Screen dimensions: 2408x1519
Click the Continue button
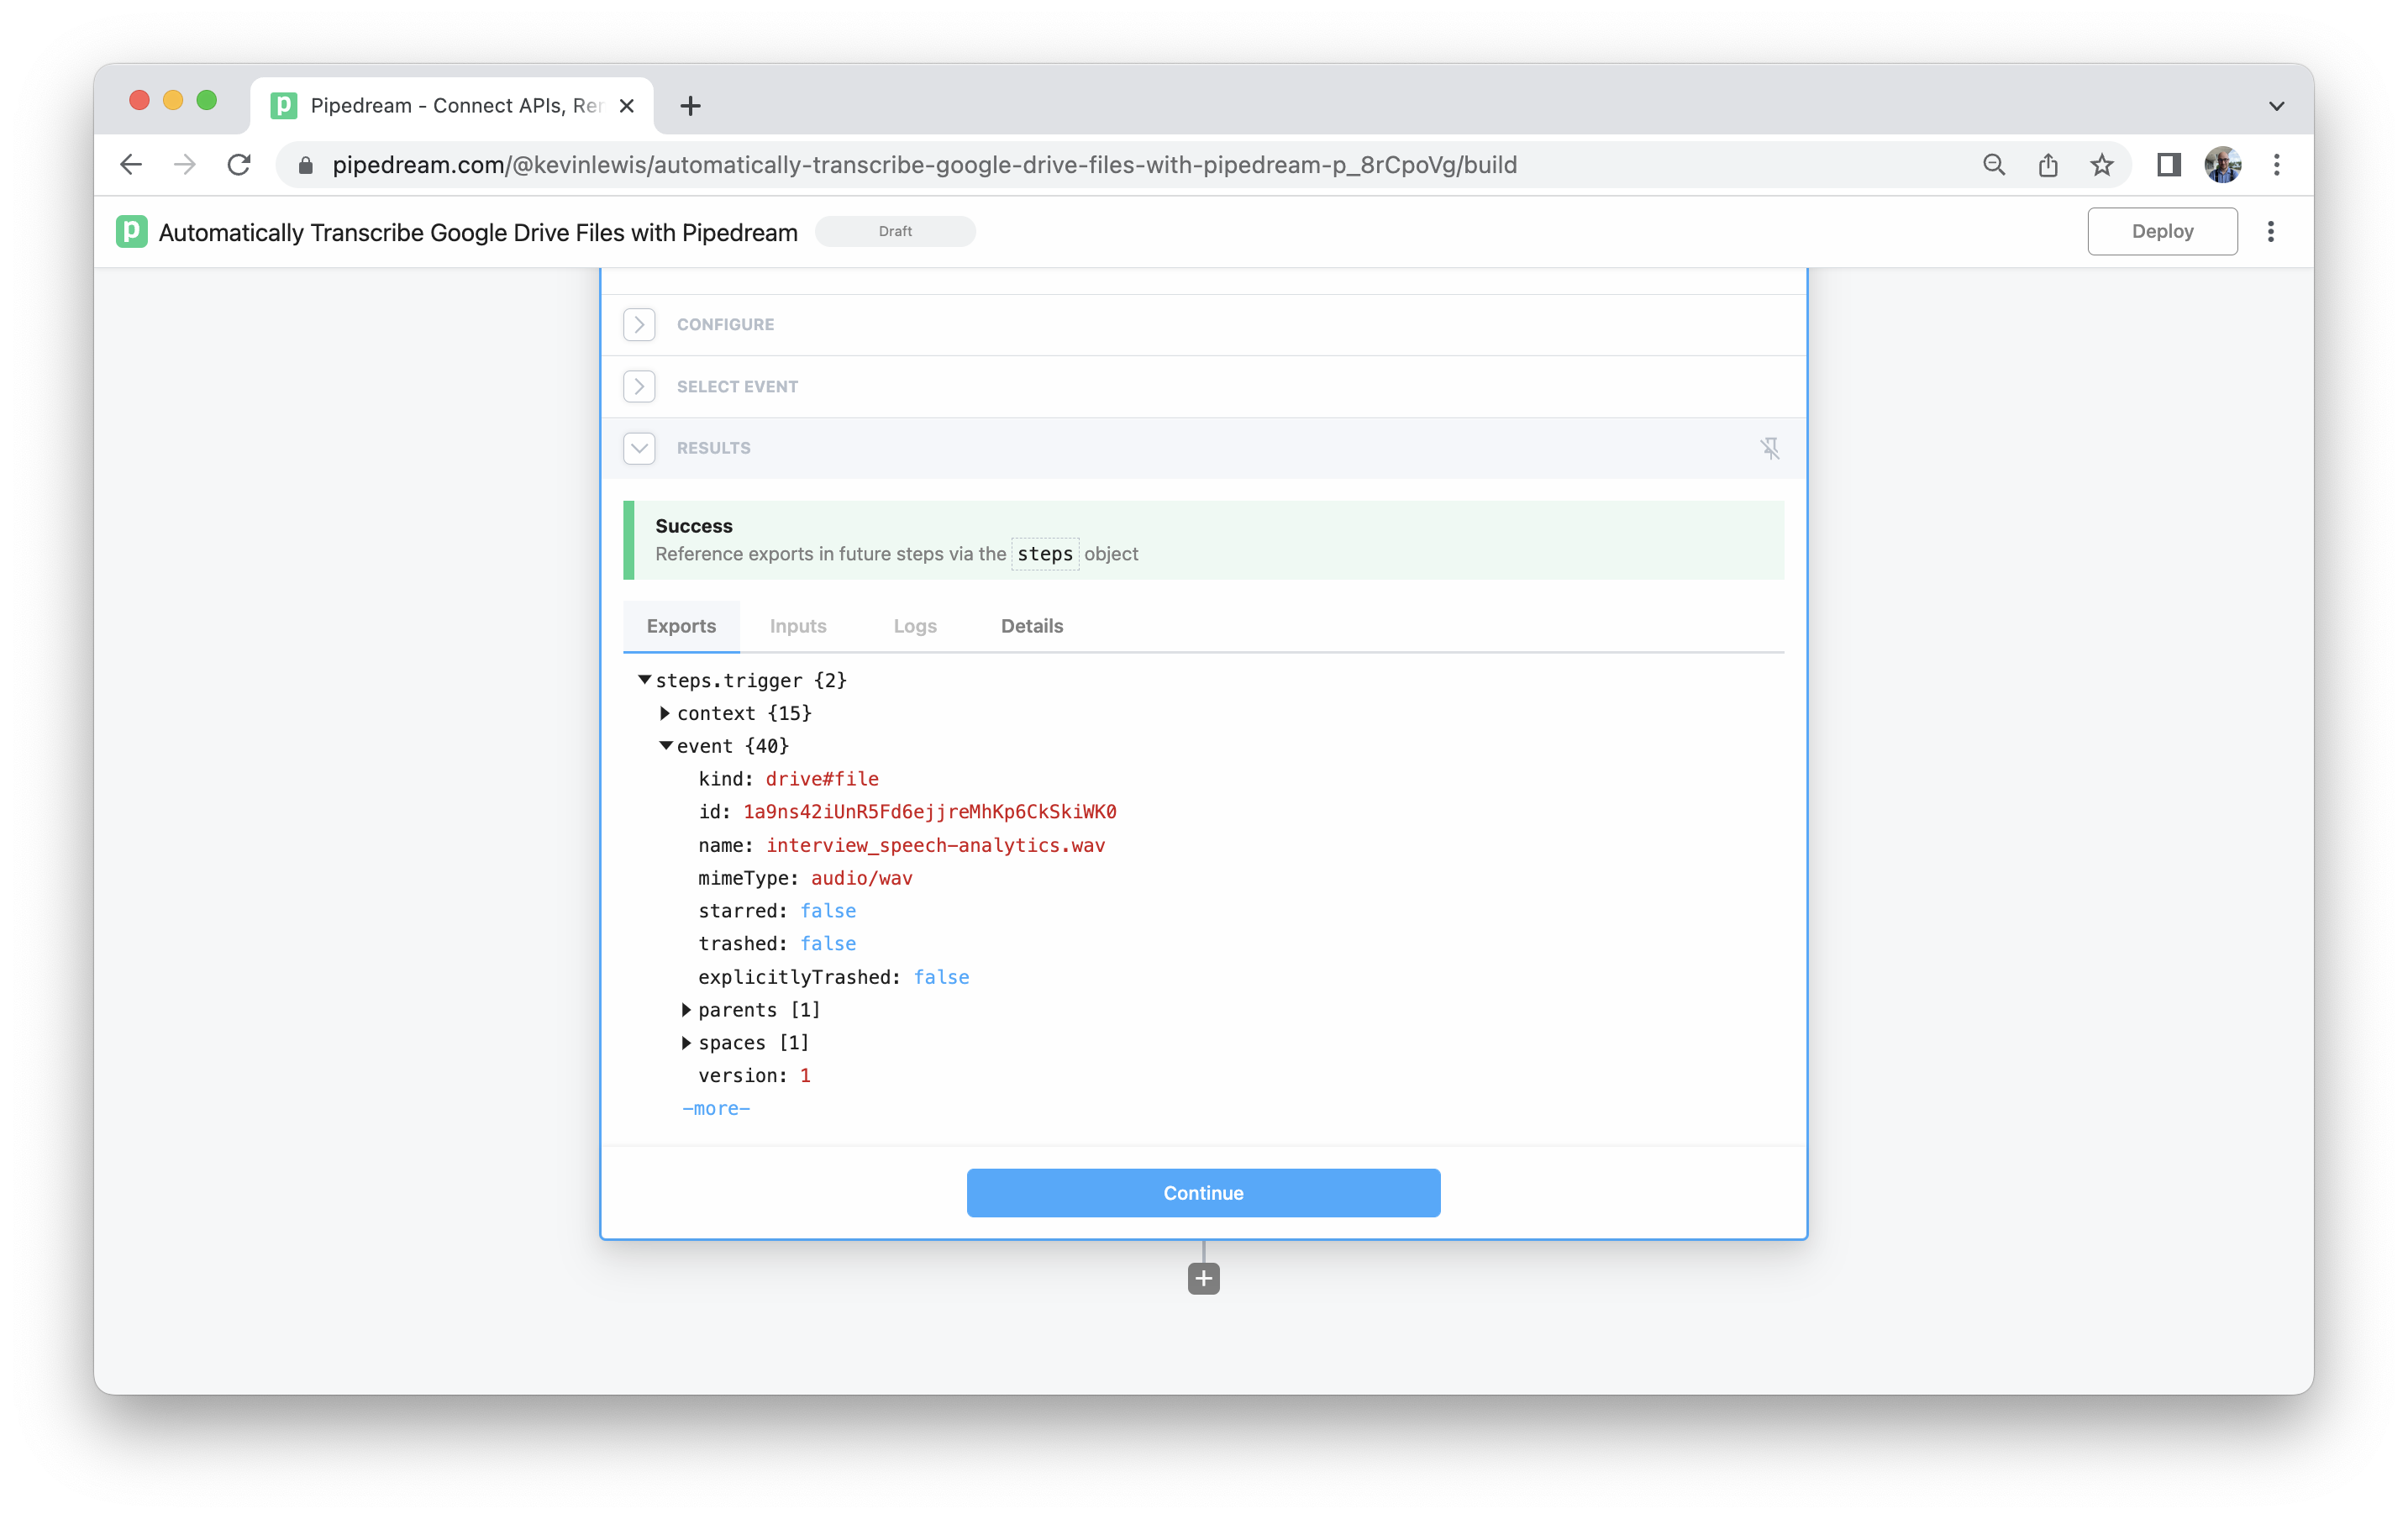pos(1203,1193)
